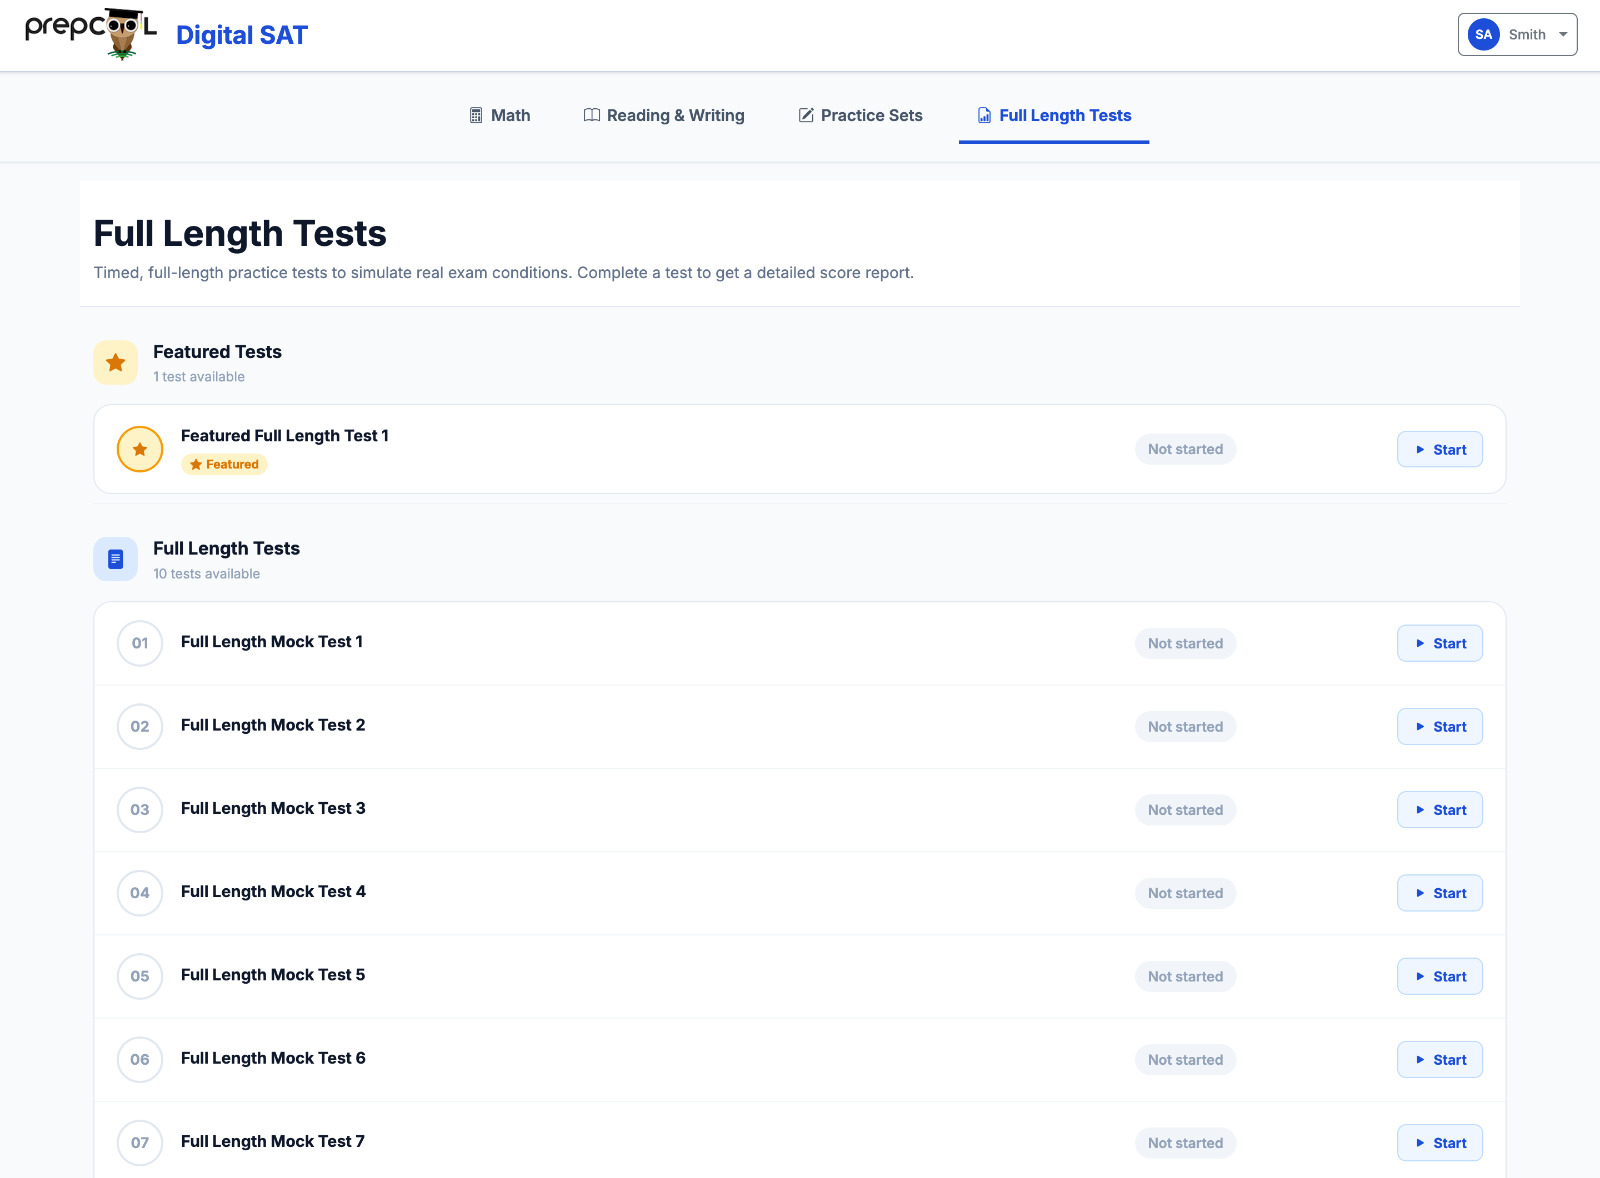The height and width of the screenshot is (1178, 1600).
Task: Select the Full Length Tests tab
Action: pos(1054,115)
